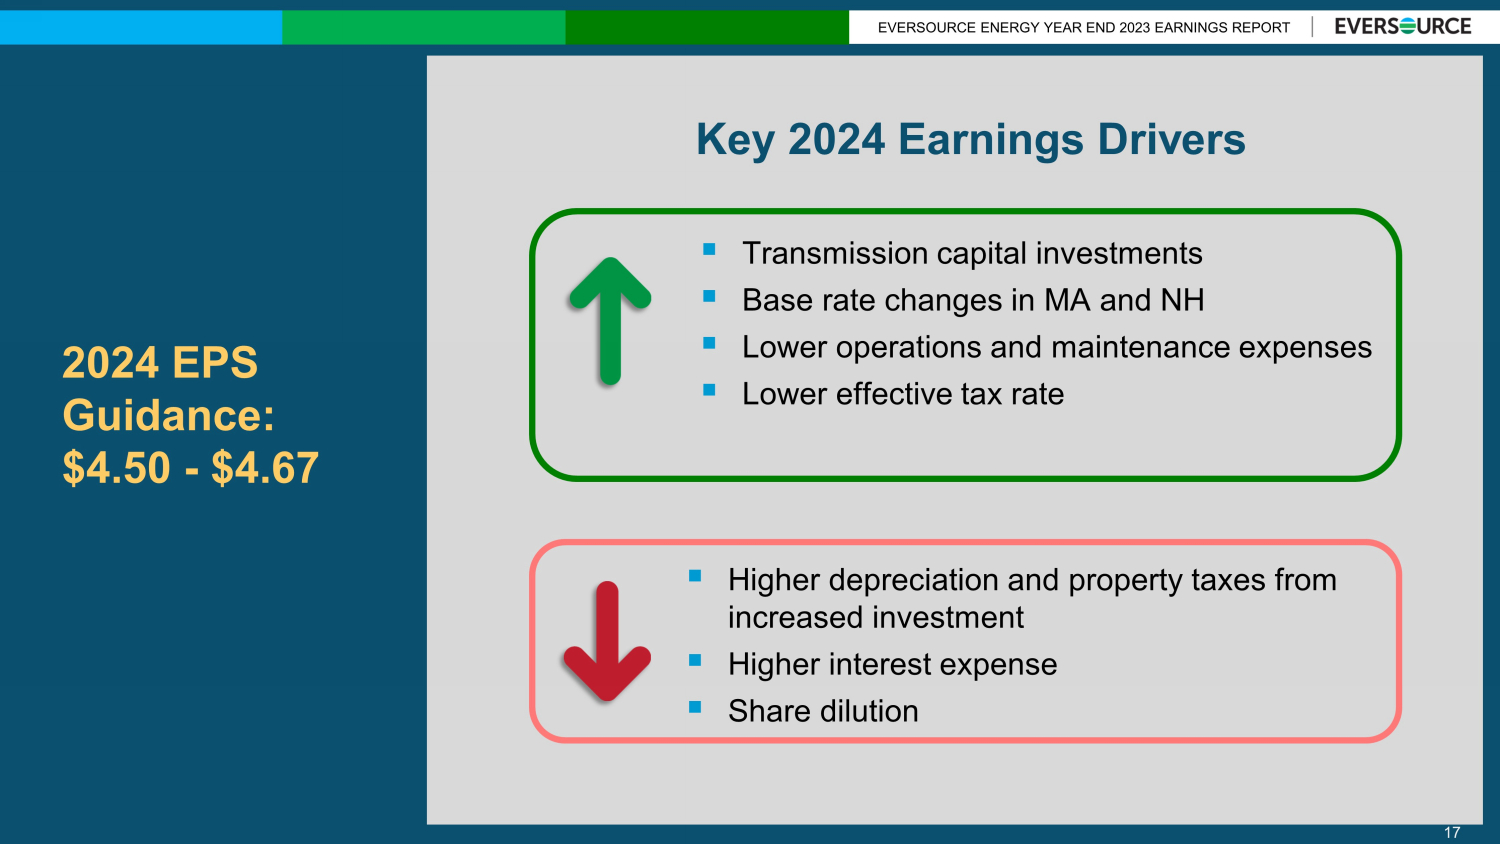Click the bullet beside Lower effective tax rate
Viewport: 1500px width, 844px height.
coord(709,391)
